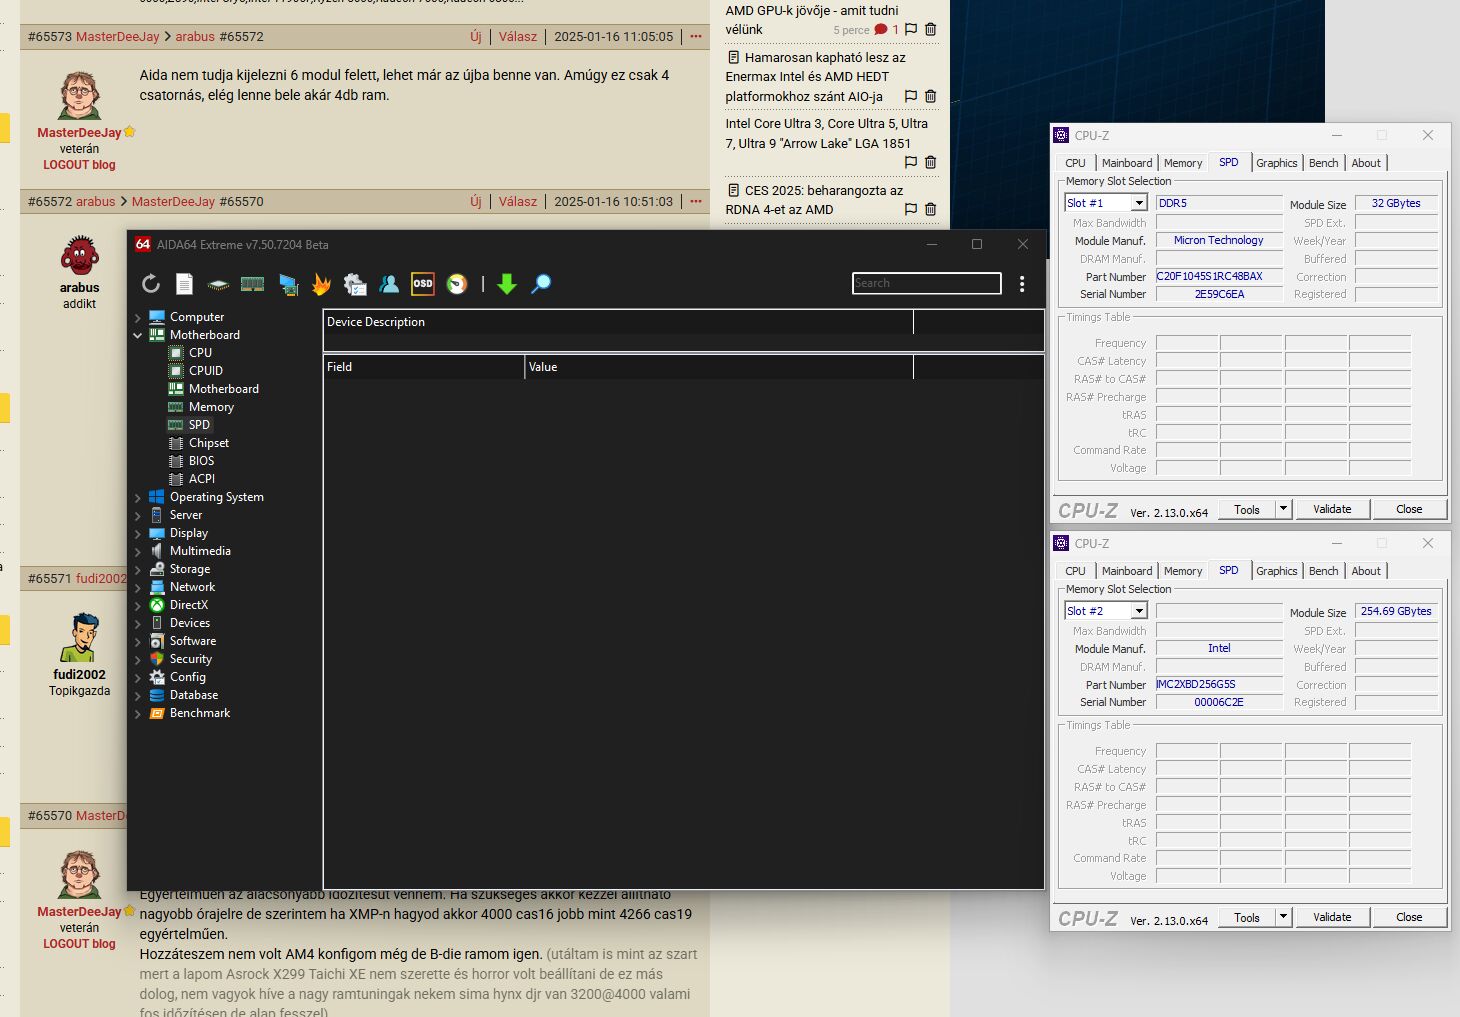
Task: Open the CPU chip toolbar icon in AIDA64
Action: (218, 284)
